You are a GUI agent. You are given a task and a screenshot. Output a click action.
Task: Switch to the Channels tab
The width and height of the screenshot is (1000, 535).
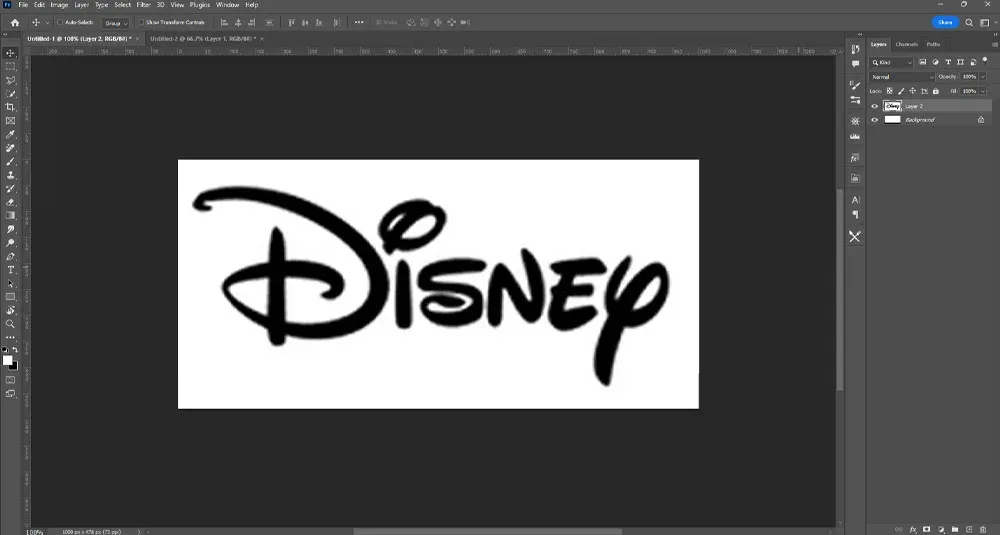pos(906,45)
